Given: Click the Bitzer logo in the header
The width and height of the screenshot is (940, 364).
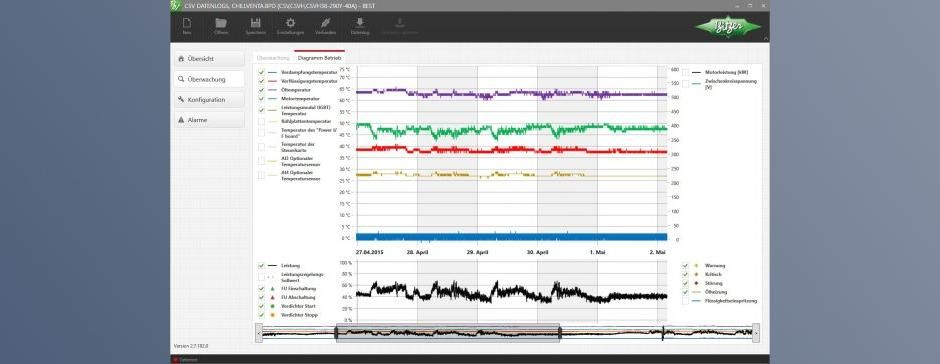Looking at the screenshot, I should pos(728,26).
